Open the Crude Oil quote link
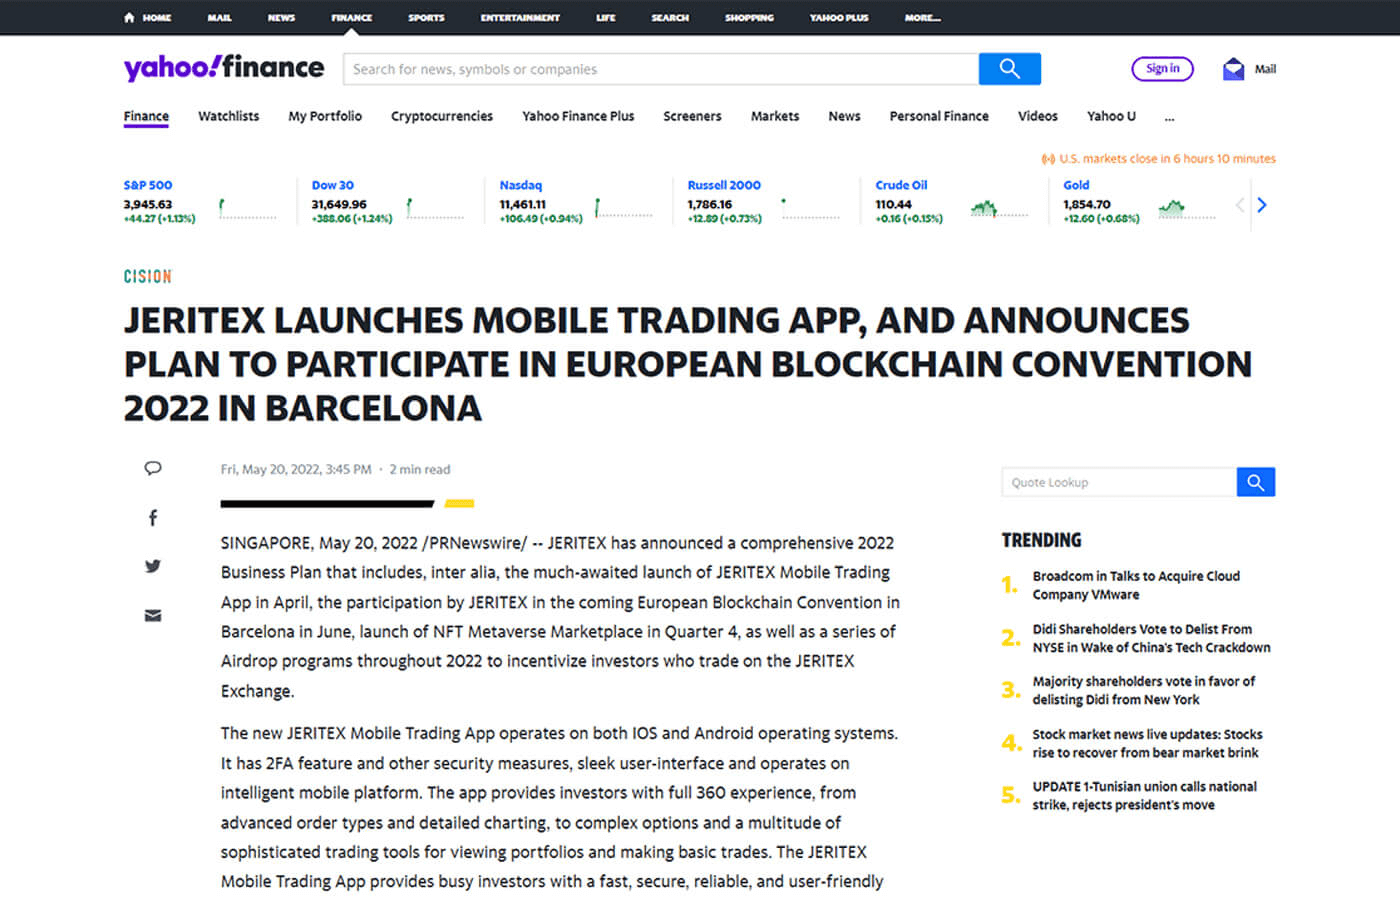1400x900 pixels. pyautogui.click(x=901, y=185)
